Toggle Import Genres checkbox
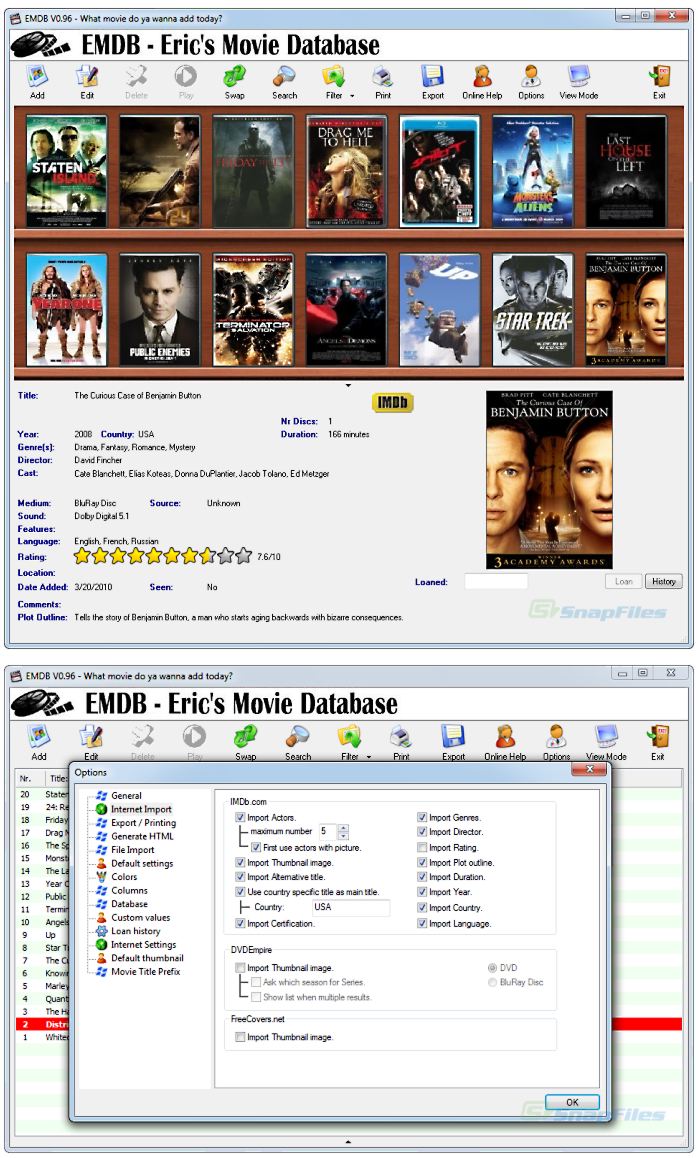Viewport: 698px width, 1158px height. click(x=422, y=818)
